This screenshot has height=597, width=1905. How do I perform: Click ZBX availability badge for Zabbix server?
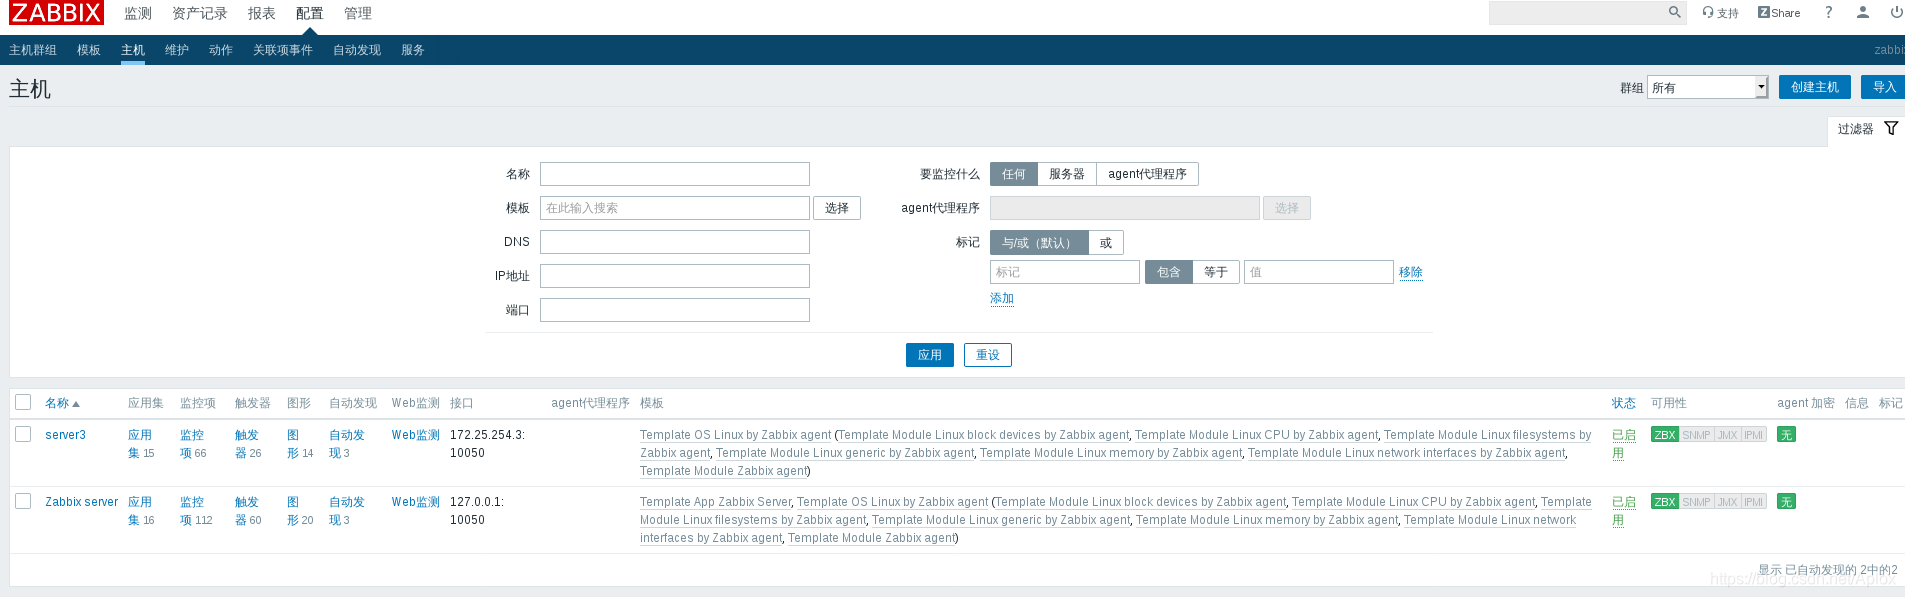pos(1665,502)
